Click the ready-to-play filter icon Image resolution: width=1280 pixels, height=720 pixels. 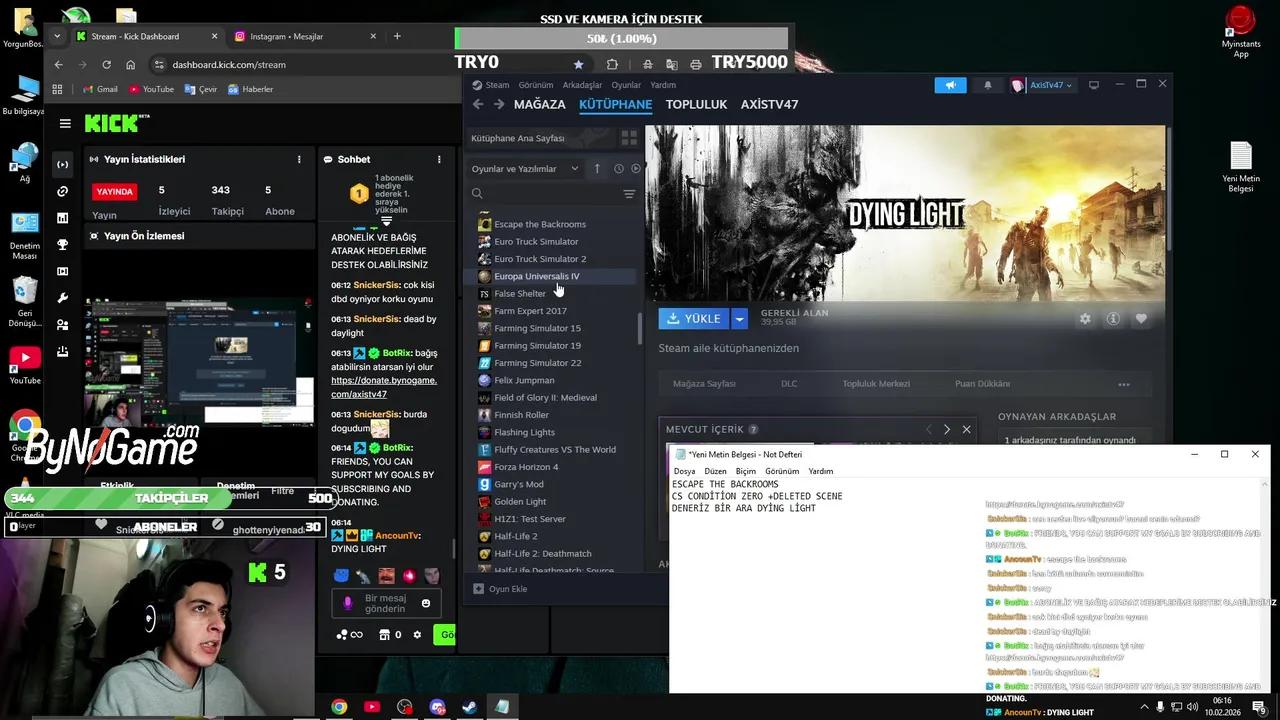click(x=635, y=169)
